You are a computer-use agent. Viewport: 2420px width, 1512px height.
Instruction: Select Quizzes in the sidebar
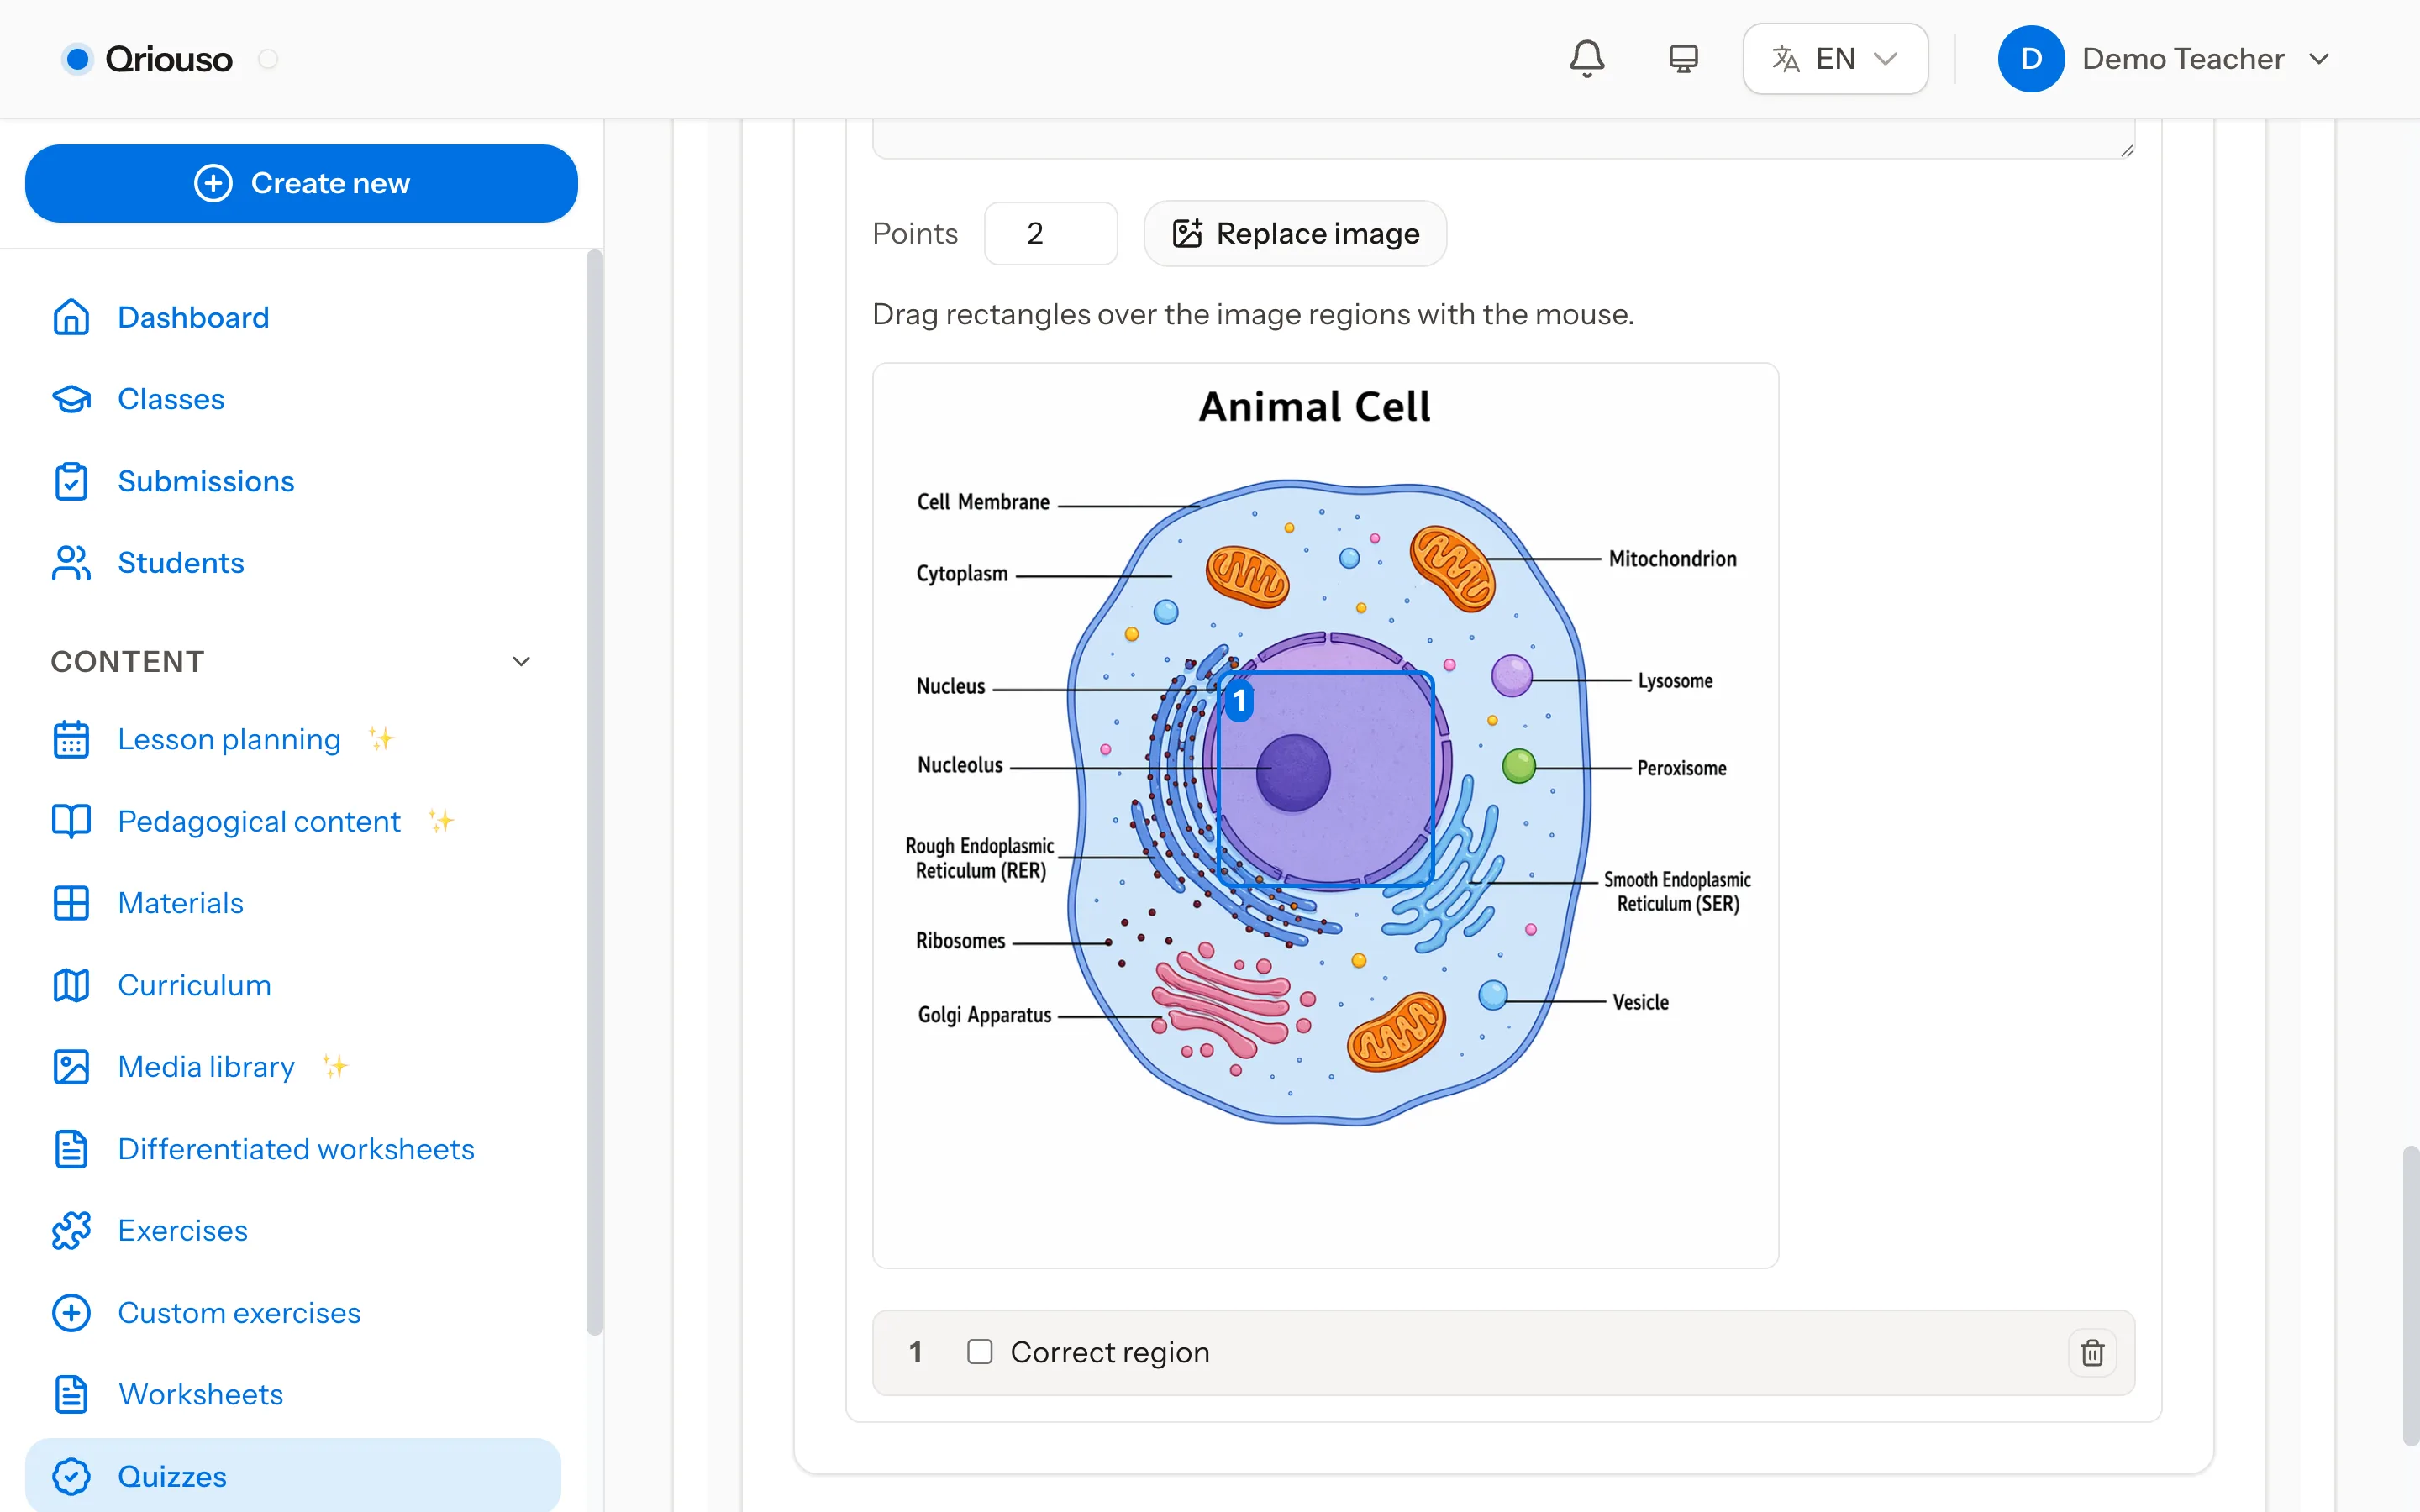pos(293,1476)
